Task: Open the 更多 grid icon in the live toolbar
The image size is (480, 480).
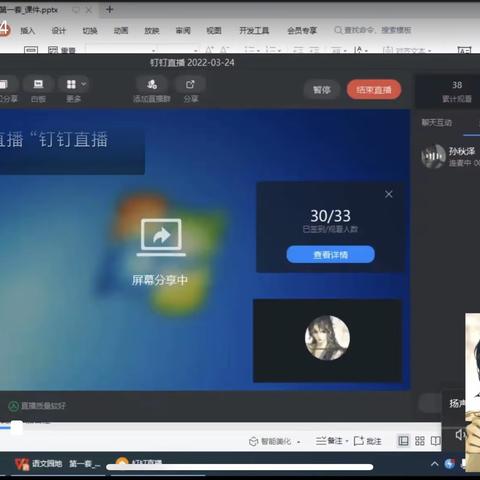Action: pyautogui.click(x=71, y=84)
